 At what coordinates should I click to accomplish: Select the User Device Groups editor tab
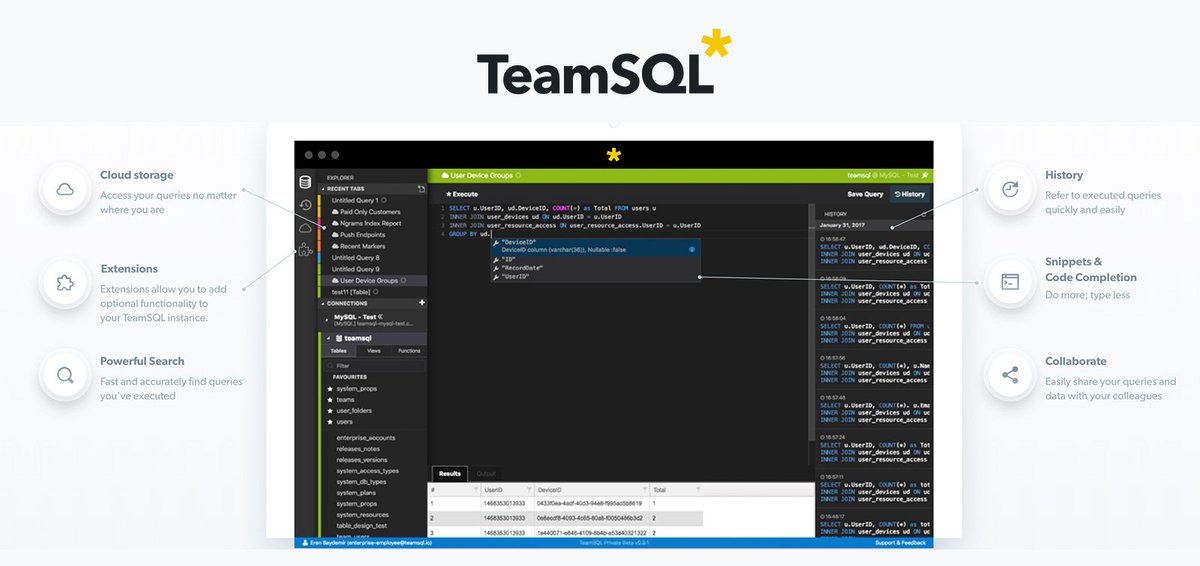[479, 175]
